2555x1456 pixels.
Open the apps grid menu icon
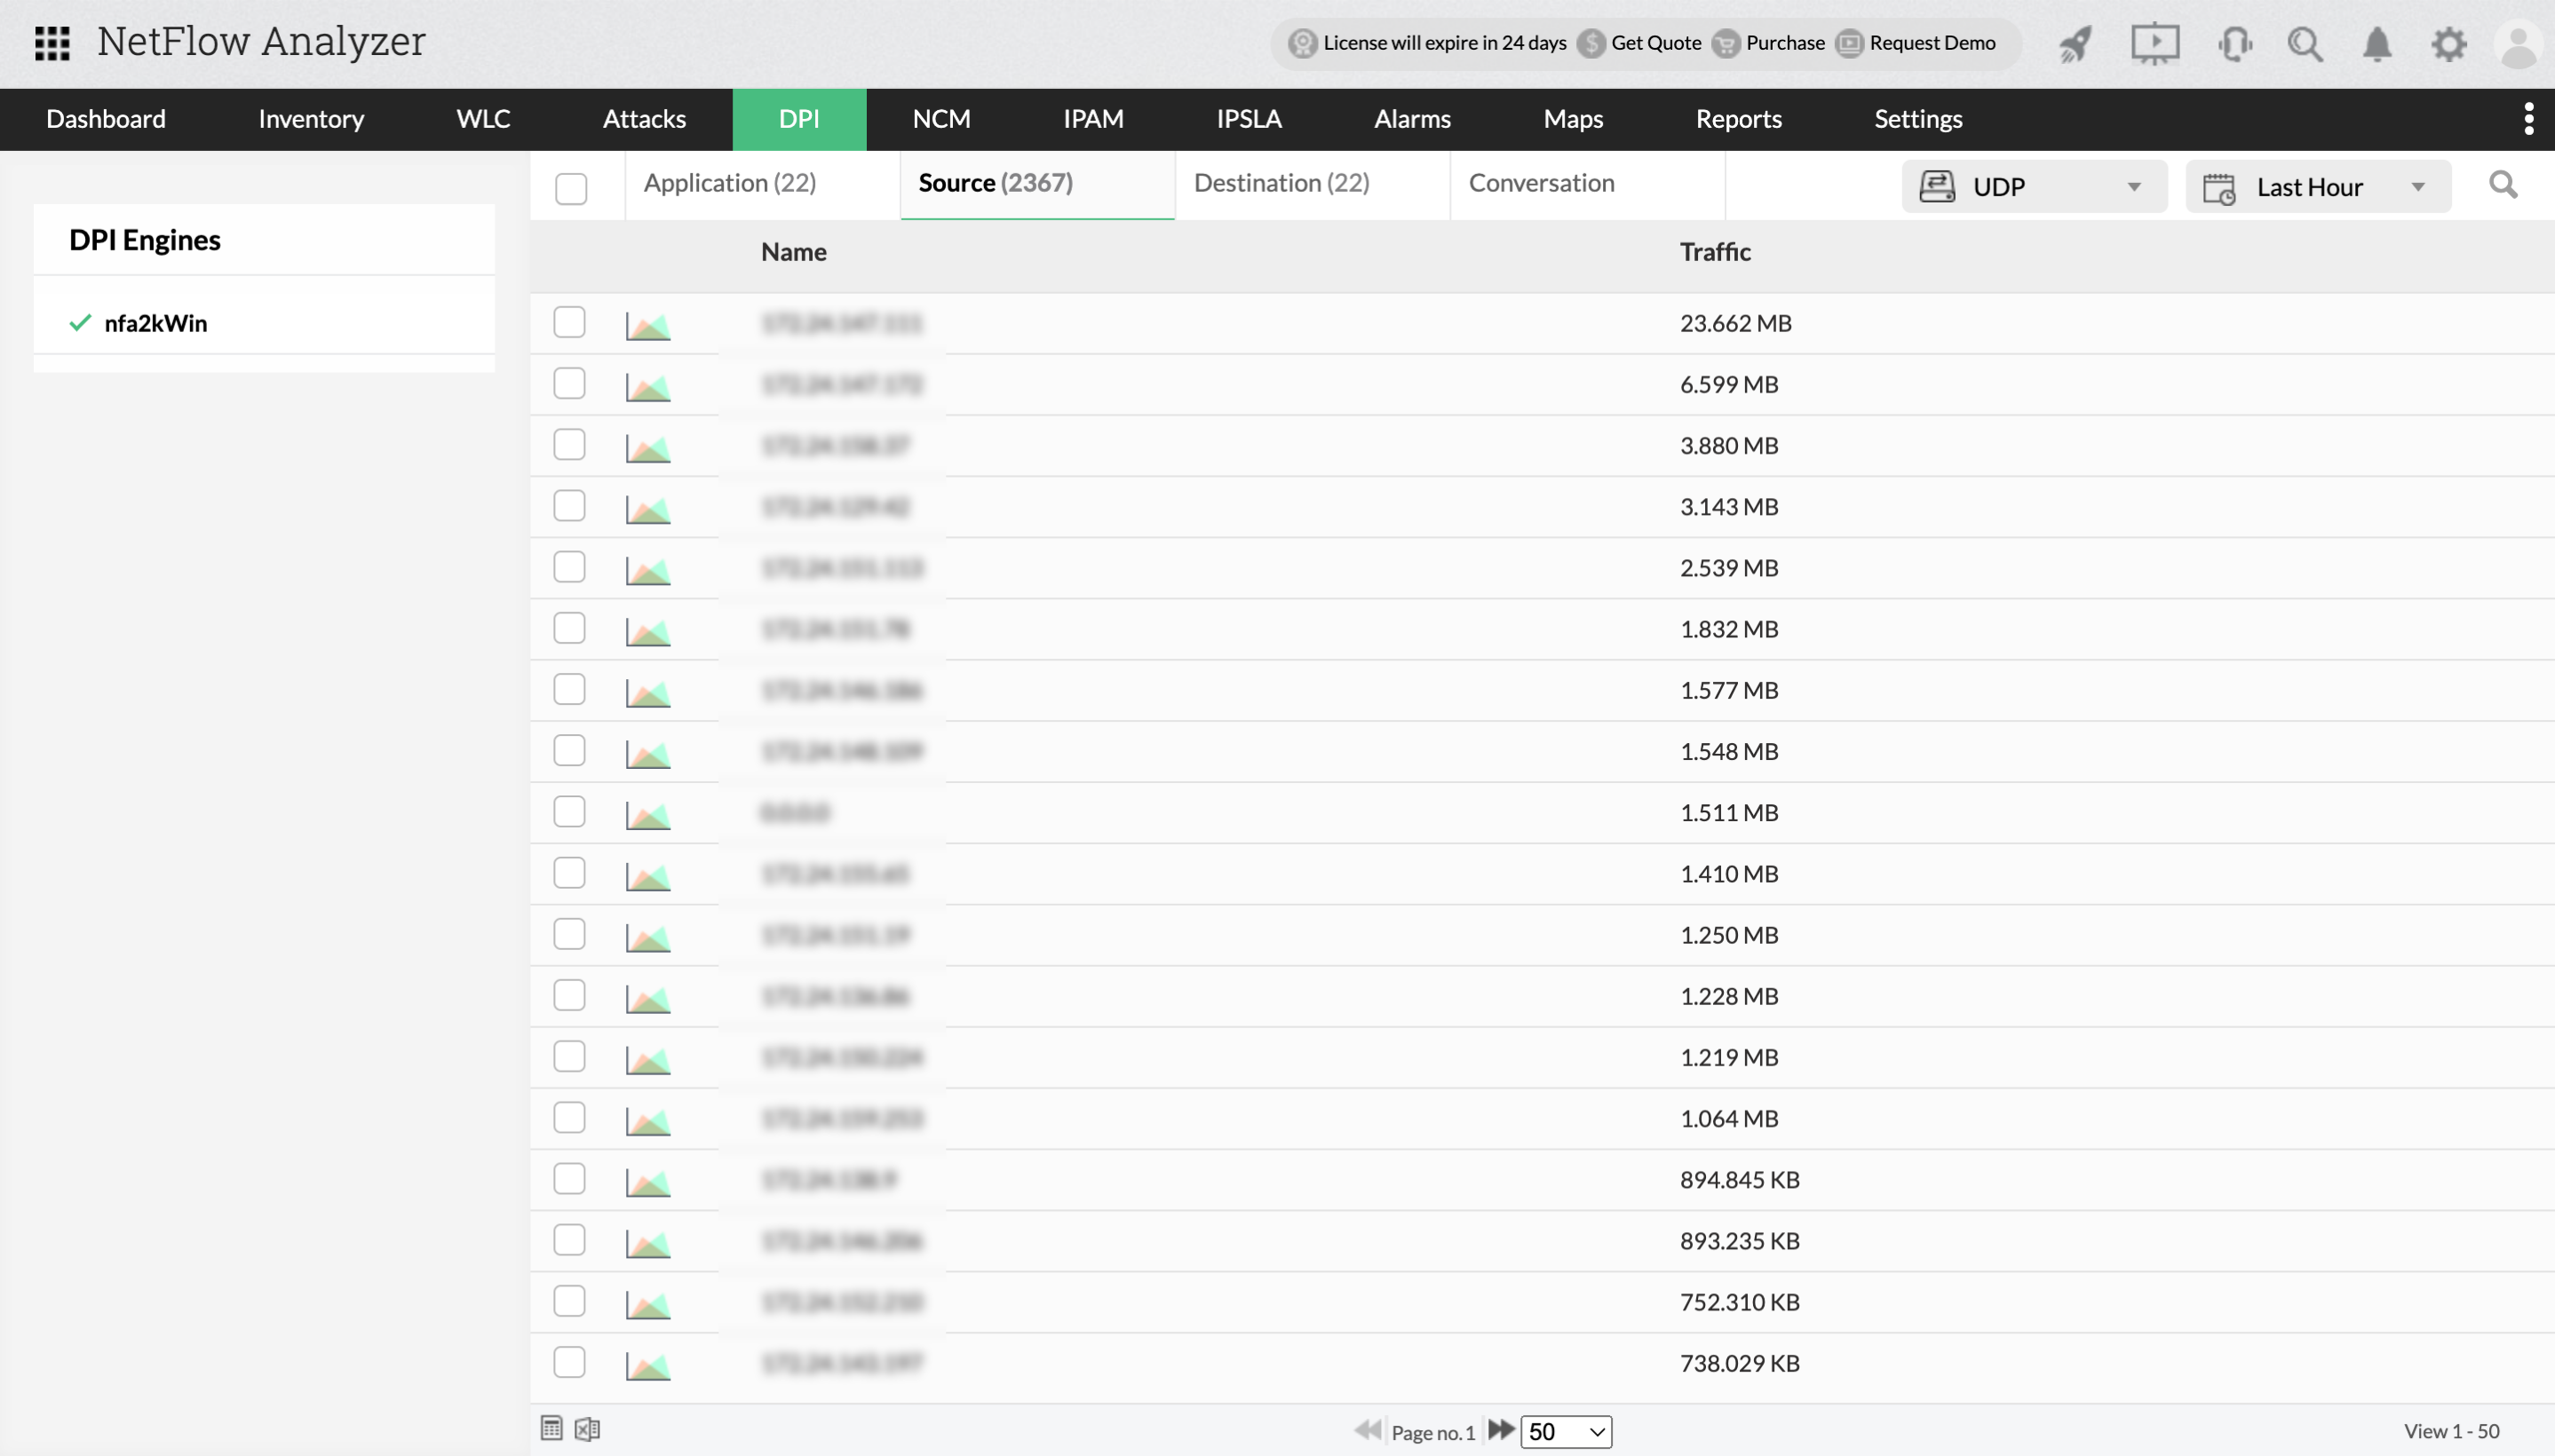pyautogui.click(x=52, y=43)
